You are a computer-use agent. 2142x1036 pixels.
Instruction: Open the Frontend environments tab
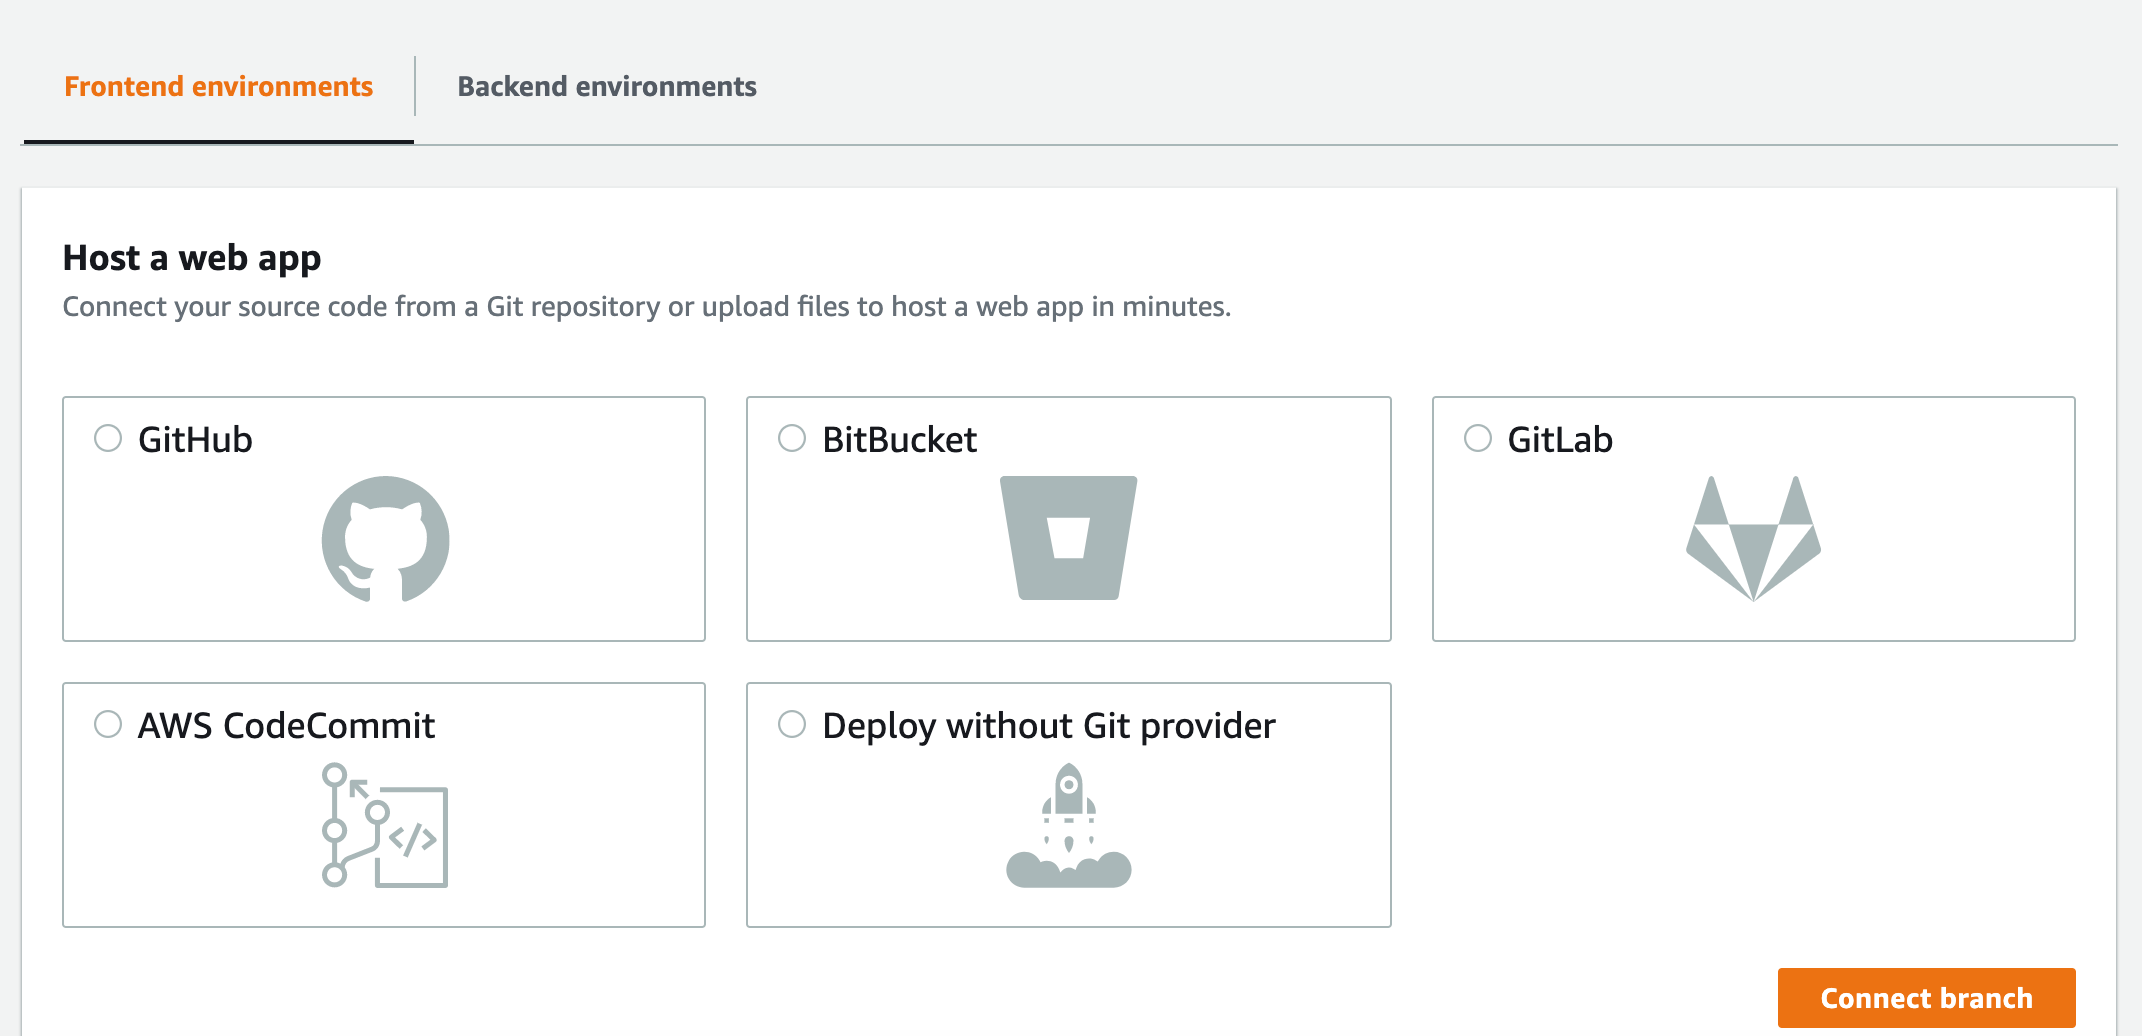point(219,87)
